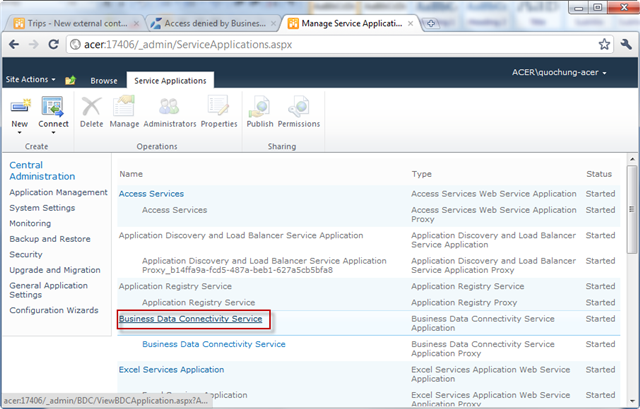Screen dimensions: 640x409
Task: Open Configuration Wizards in the sidebar
Action: 54,310
